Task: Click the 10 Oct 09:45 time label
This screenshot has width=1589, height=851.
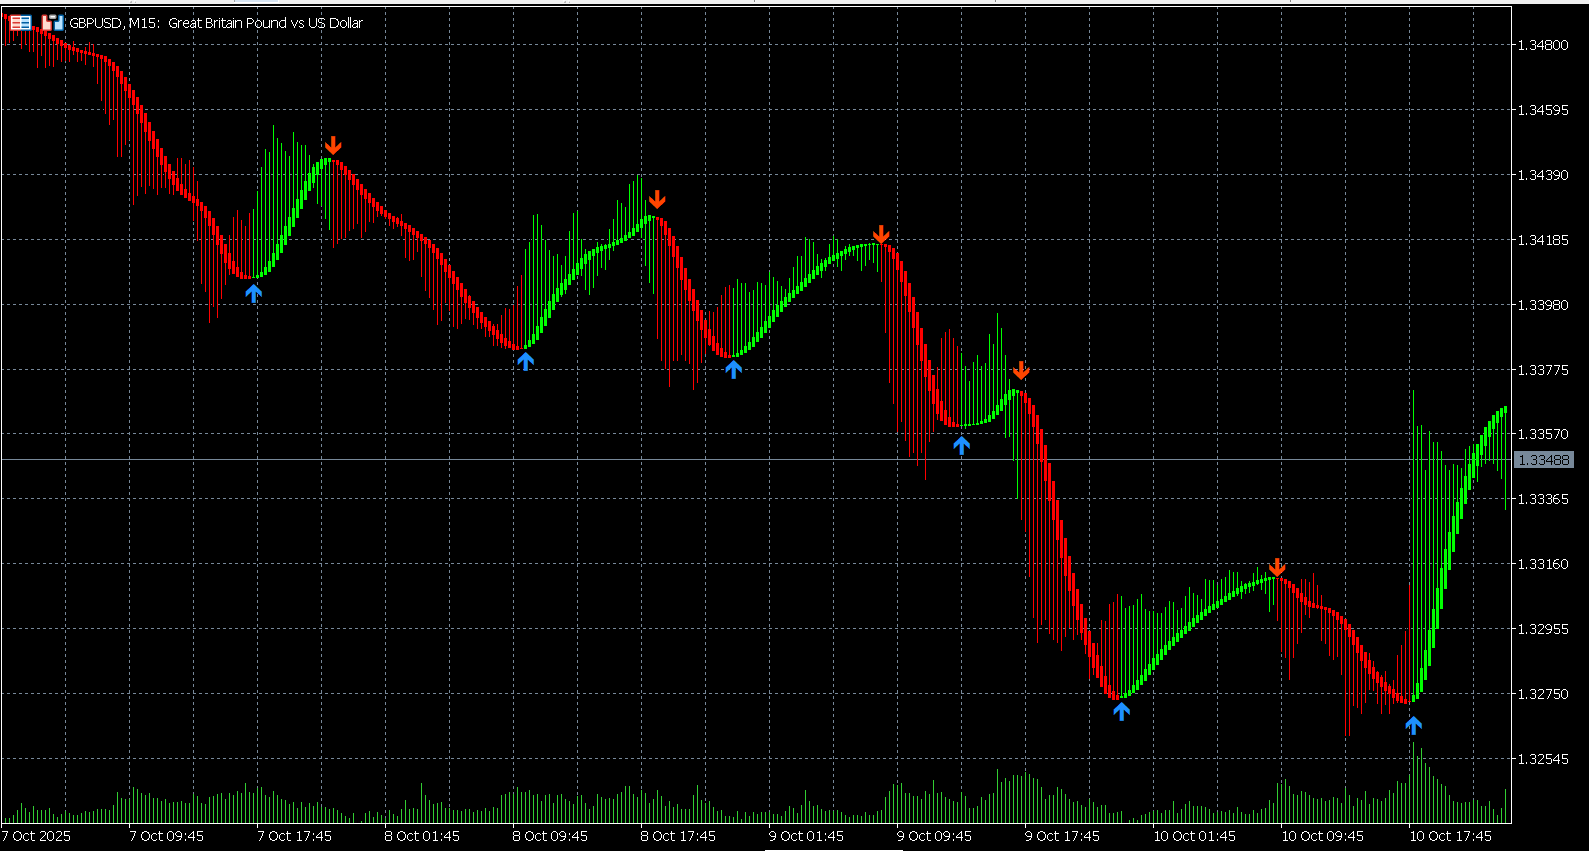Action: point(1322,836)
